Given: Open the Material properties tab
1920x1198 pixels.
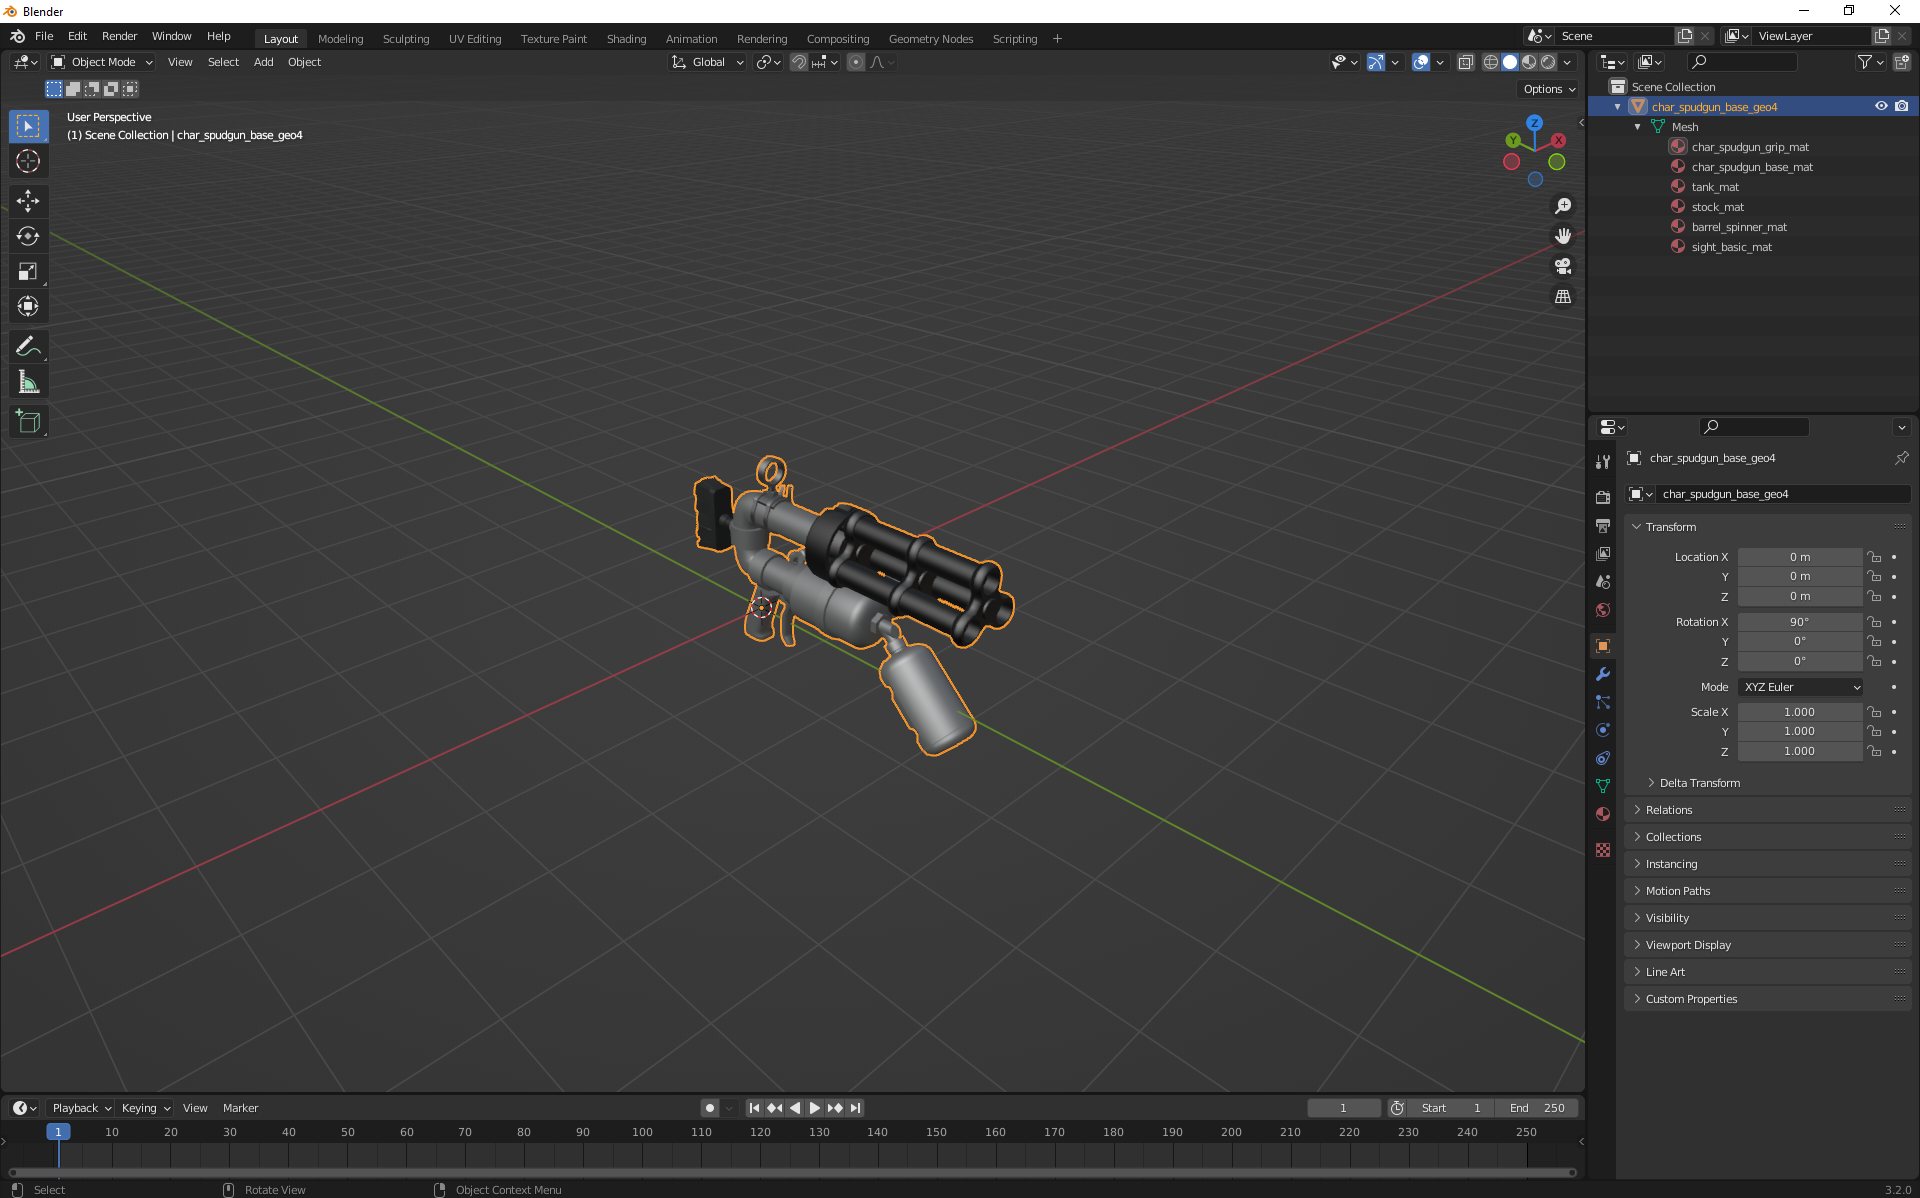Looking at the screenshot, I should [1603, 814].
